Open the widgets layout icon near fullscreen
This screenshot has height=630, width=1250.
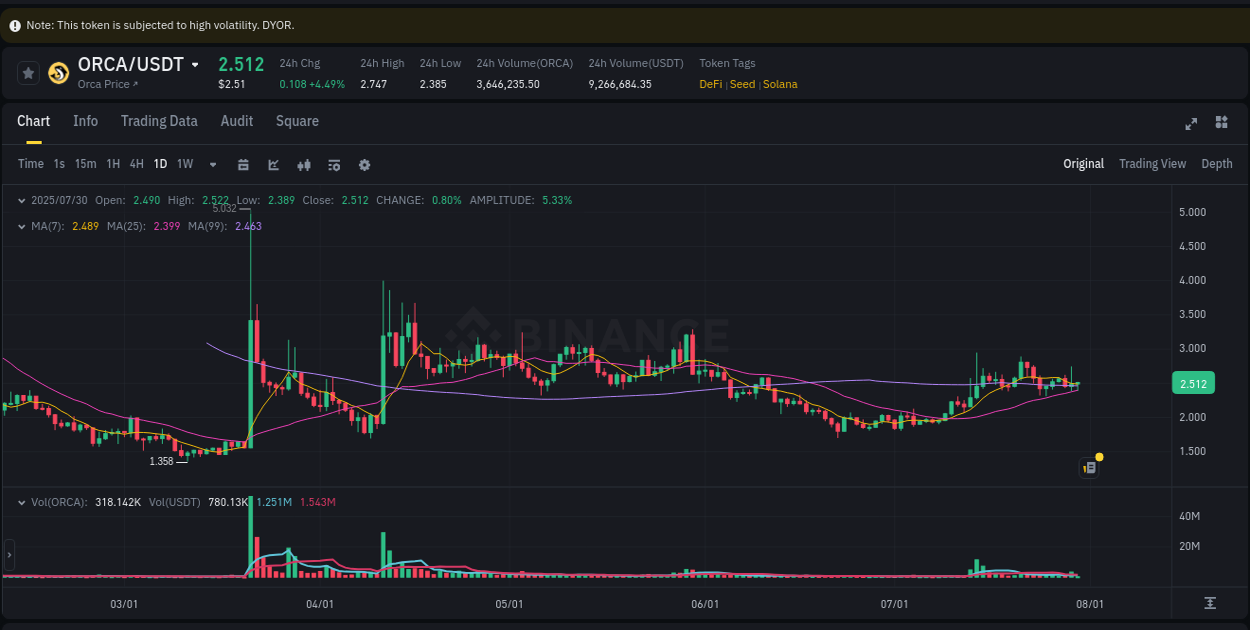coord(1221,122)
